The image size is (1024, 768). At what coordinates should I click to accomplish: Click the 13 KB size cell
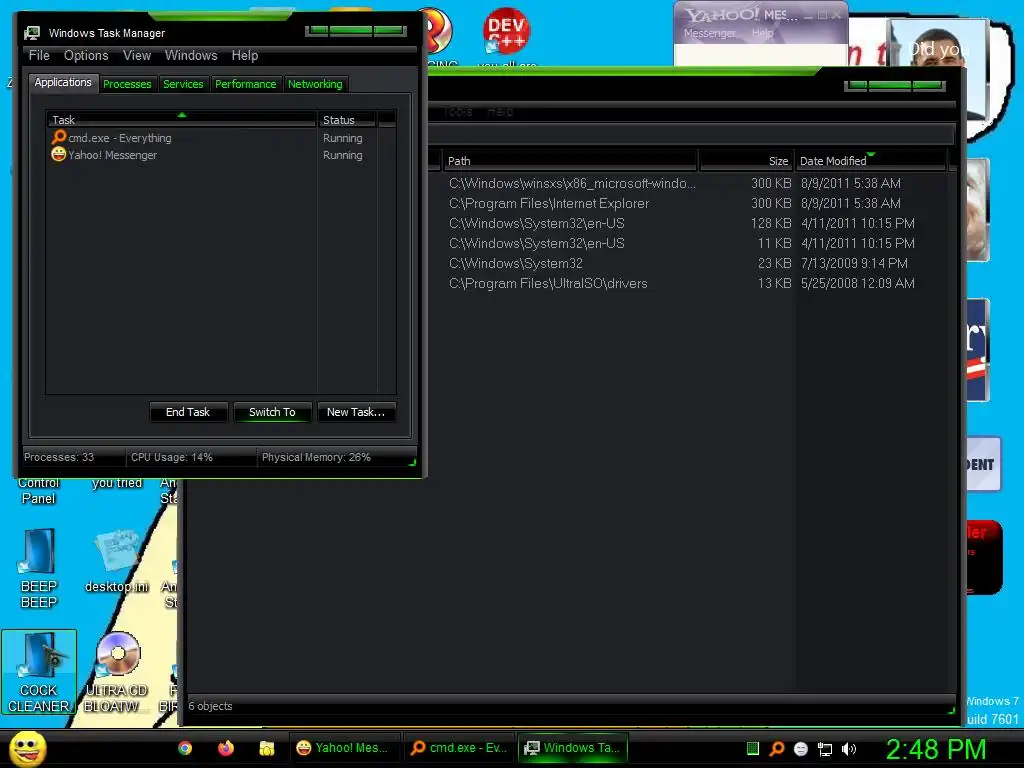point(775,283)
